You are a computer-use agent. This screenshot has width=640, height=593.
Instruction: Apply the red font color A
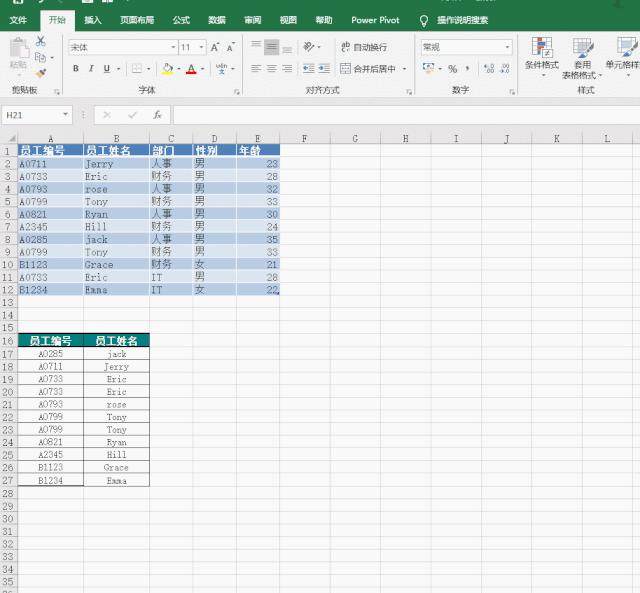coord(191,69)
